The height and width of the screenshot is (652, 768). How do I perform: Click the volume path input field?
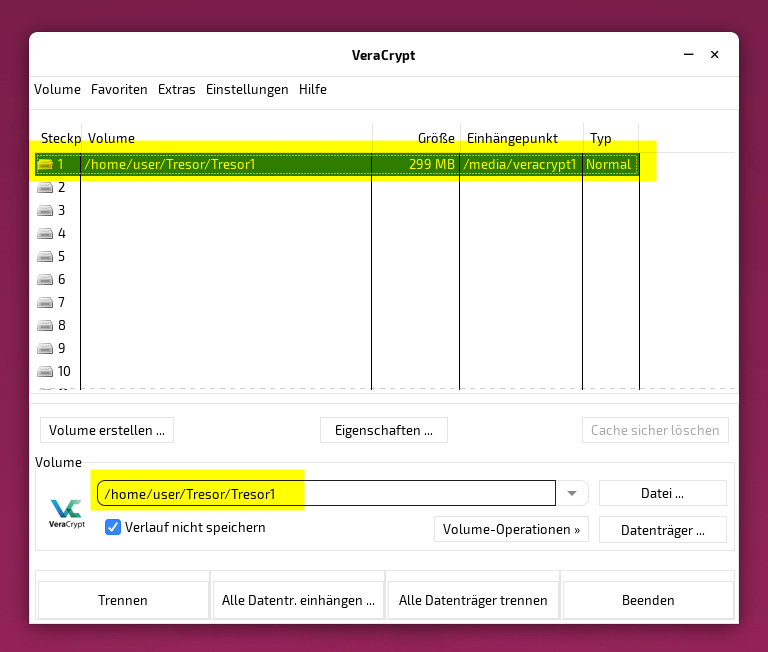(x=326, y=493)
